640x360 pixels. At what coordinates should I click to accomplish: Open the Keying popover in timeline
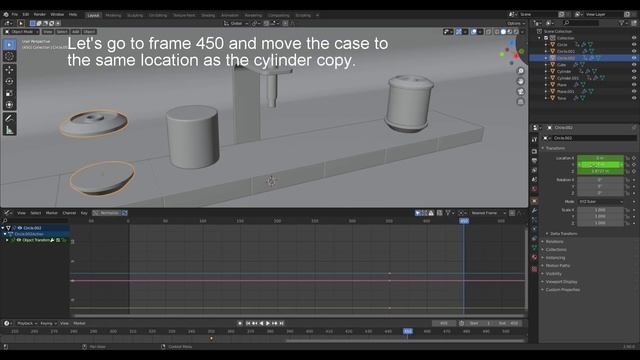pyautogui.click(x=48, y=323)
